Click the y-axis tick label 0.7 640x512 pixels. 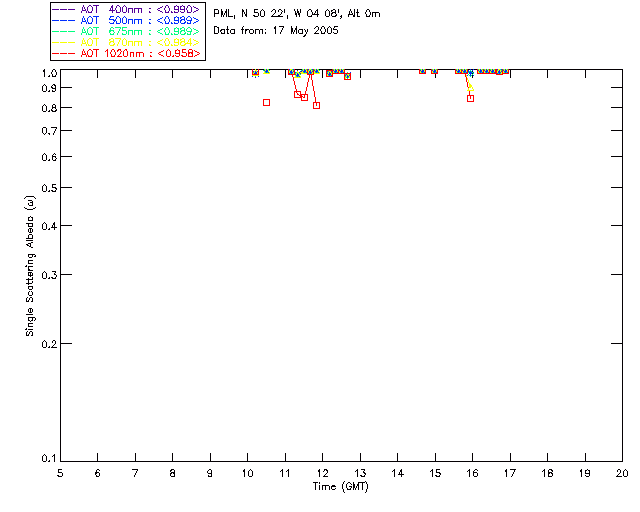(x=49, y=131)
